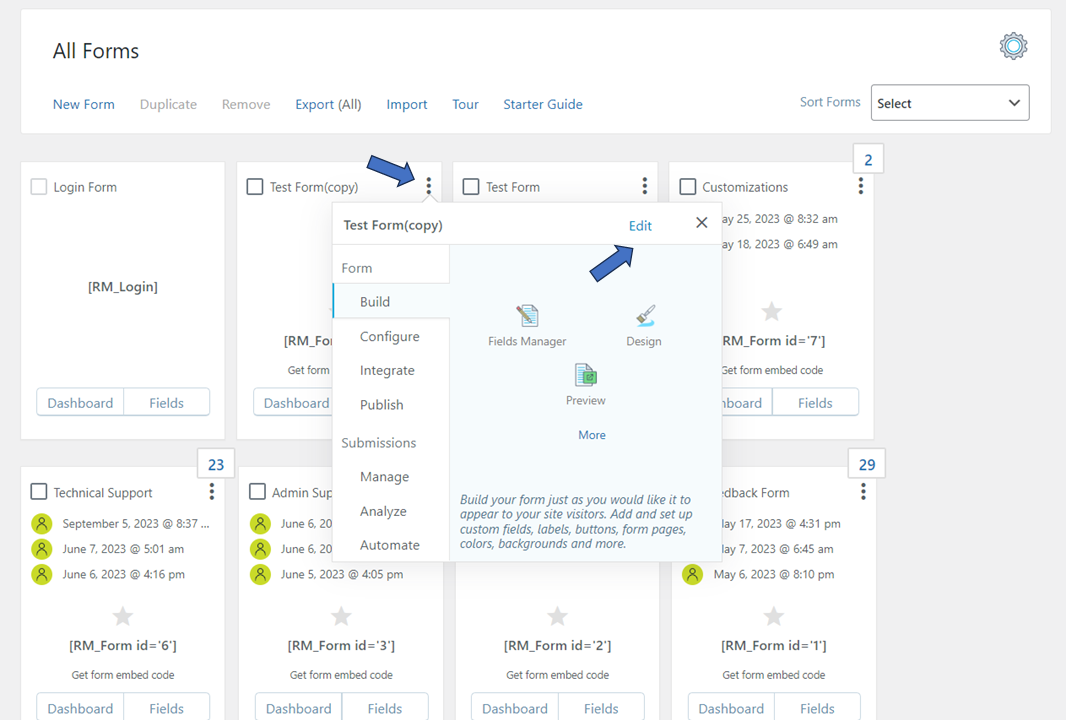
Task: Select Analyze under Submissions
Action: coord(383,511)
